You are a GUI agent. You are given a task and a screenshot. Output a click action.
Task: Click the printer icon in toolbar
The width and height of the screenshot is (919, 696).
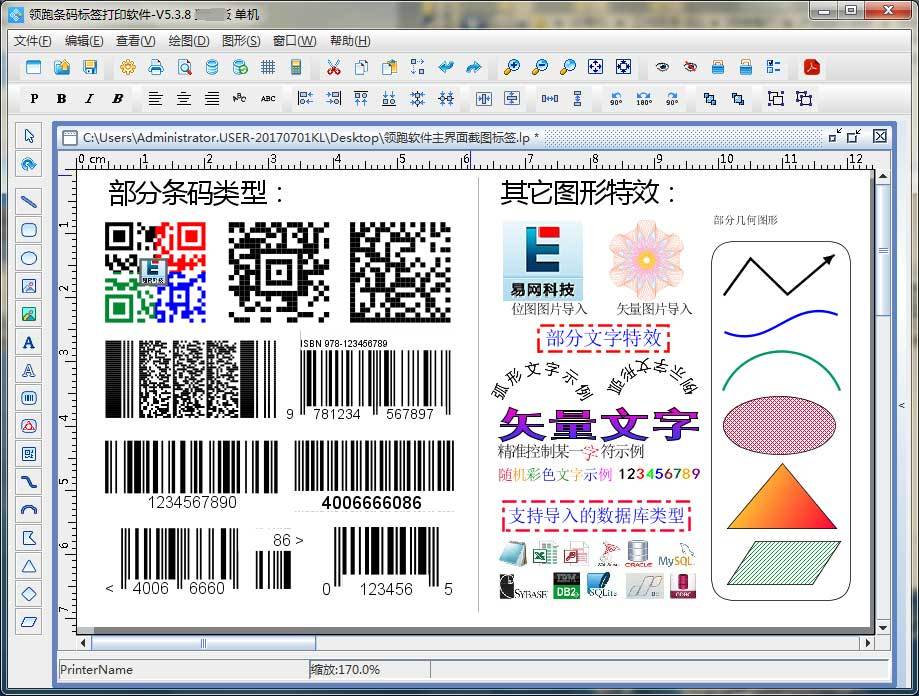pyautogui.click(x=156, y=67)
